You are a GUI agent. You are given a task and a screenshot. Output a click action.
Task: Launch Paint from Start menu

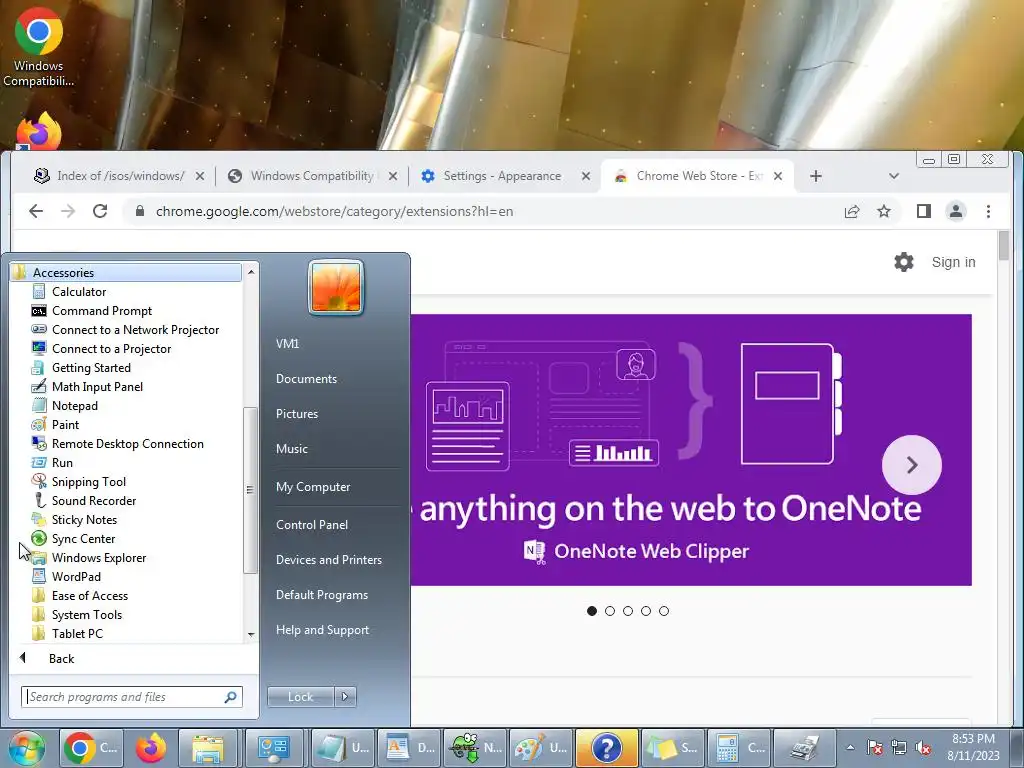[65, 424]
